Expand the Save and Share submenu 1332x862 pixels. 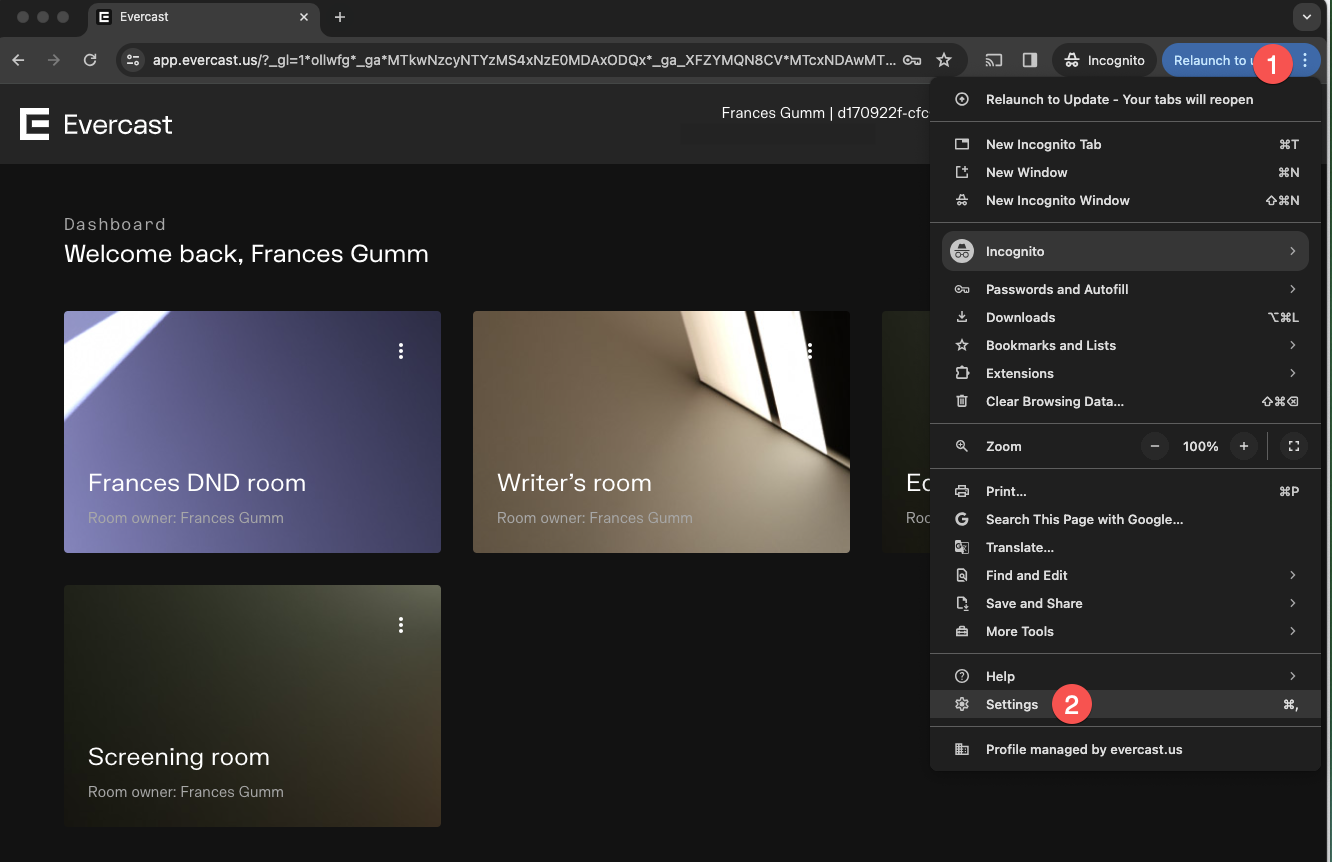[1125, 603]
